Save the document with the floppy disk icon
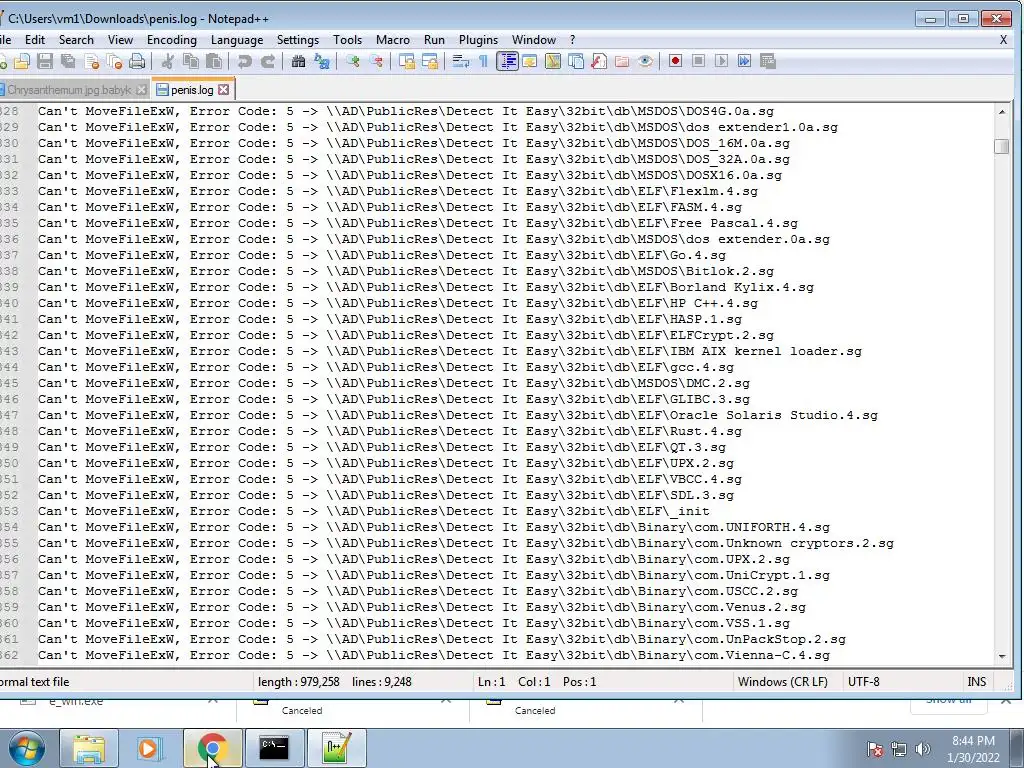Screen dimensions: 1024x768 (44, 61)
